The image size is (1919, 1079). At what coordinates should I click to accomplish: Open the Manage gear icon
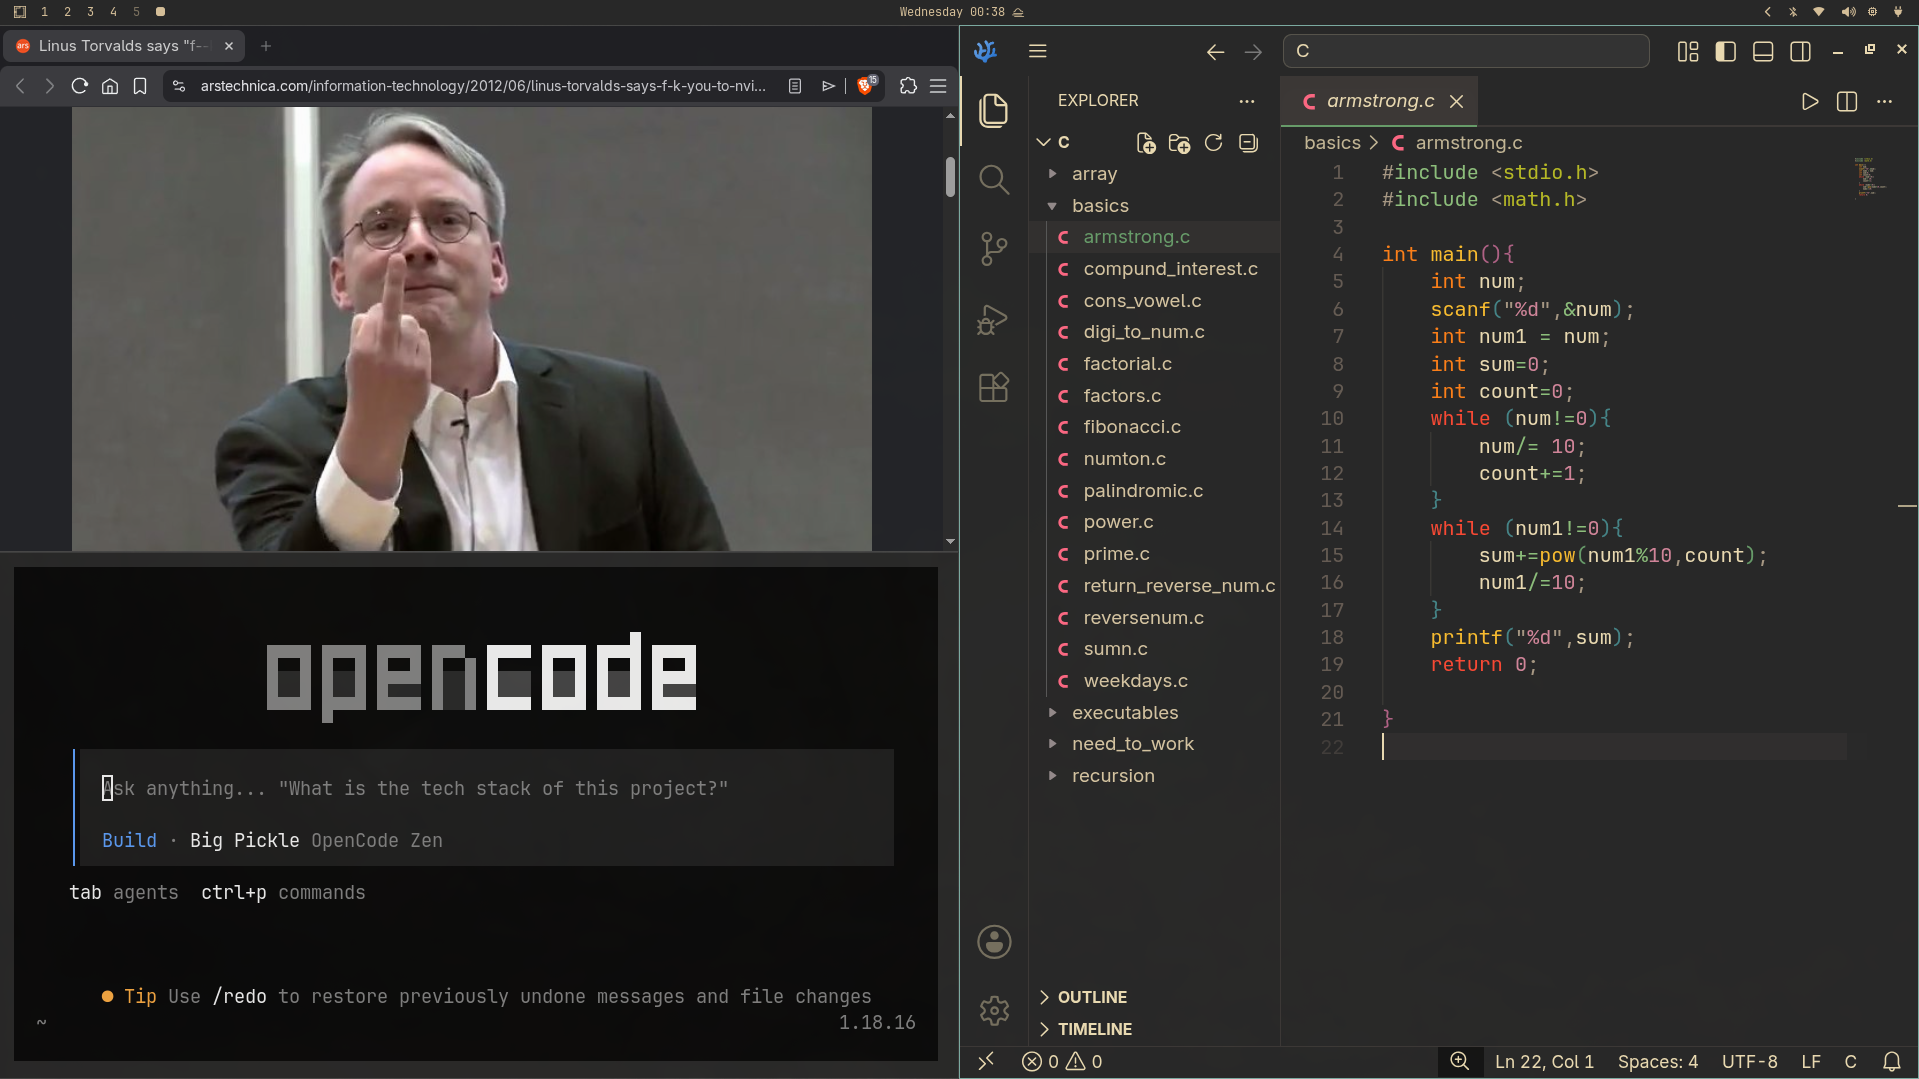pos(994,1011)
